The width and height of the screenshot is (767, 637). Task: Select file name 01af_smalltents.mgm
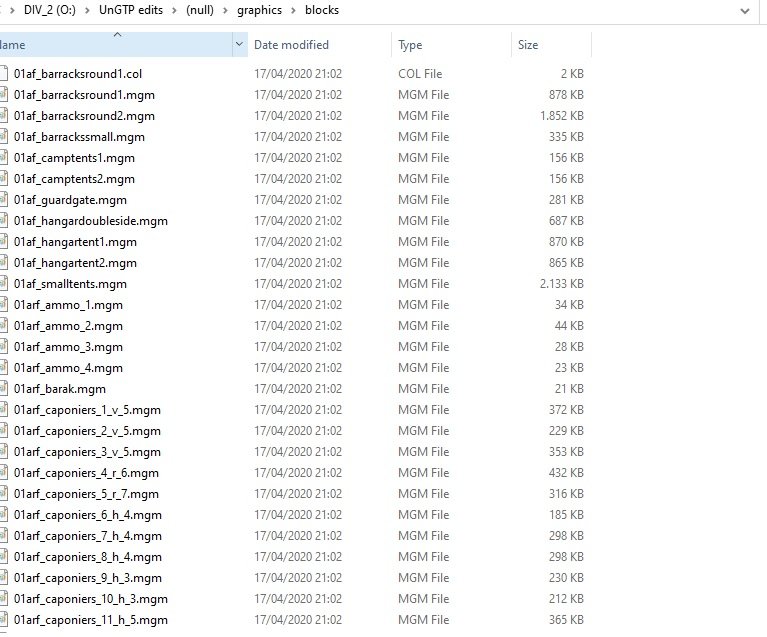click(x=70, y=284)
